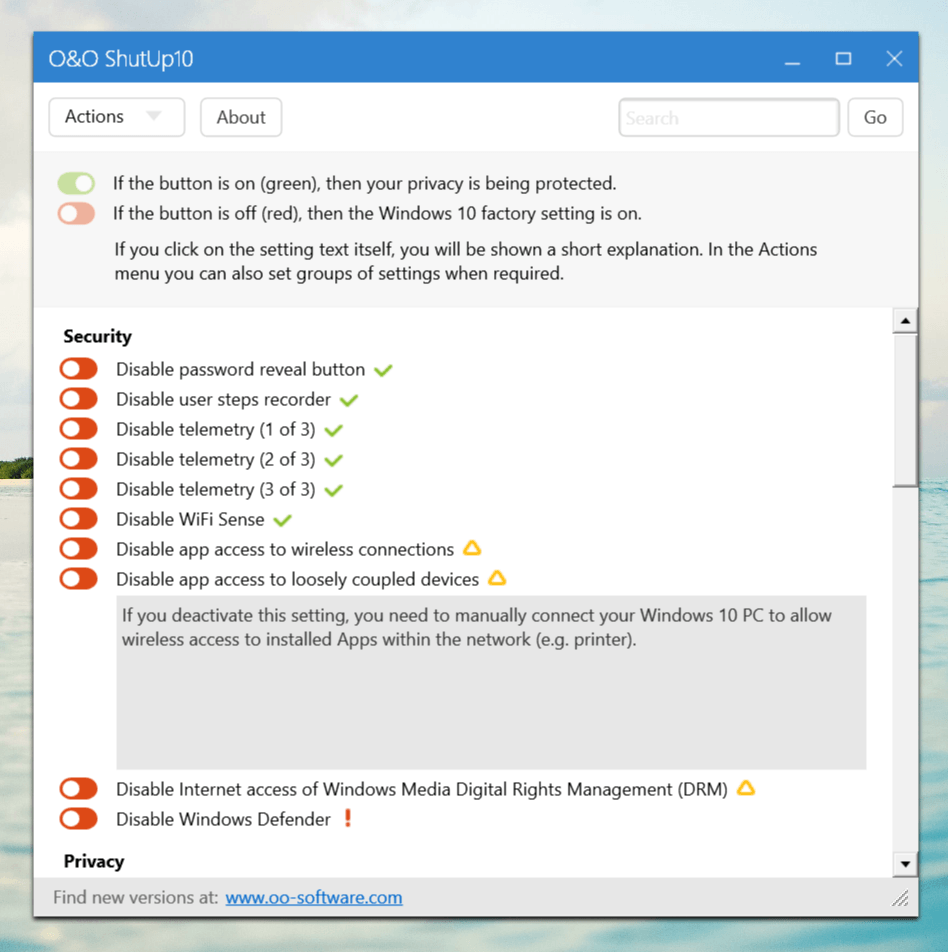This screenshot has height=952, width=948.
Task: Click green checkmark beside telemetry (3 of 3)
Action: (x=333, y=490)
